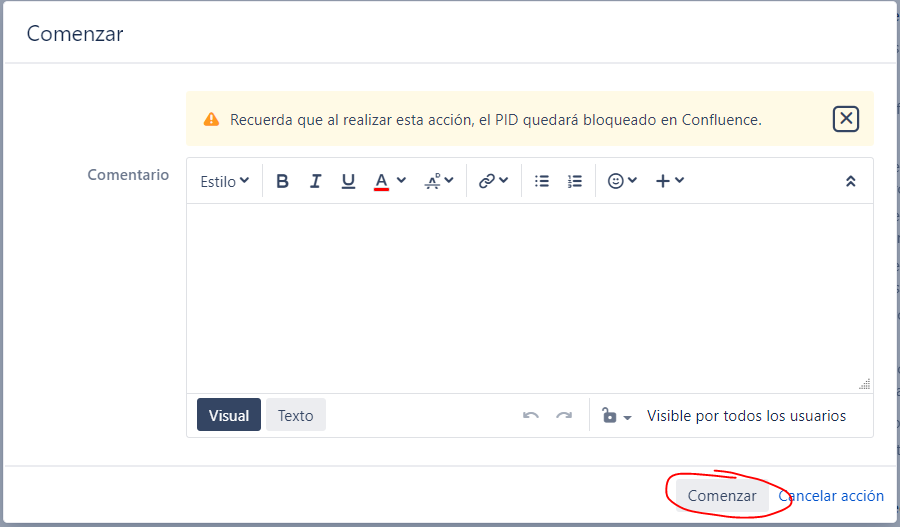Screen dimensions: 900x527
Task: Click the orange warning triangle icon
Action: pos(211,119)
